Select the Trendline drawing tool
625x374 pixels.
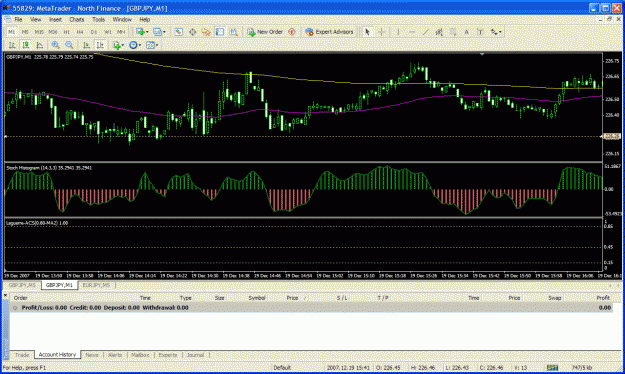click(x=425, y=32)
